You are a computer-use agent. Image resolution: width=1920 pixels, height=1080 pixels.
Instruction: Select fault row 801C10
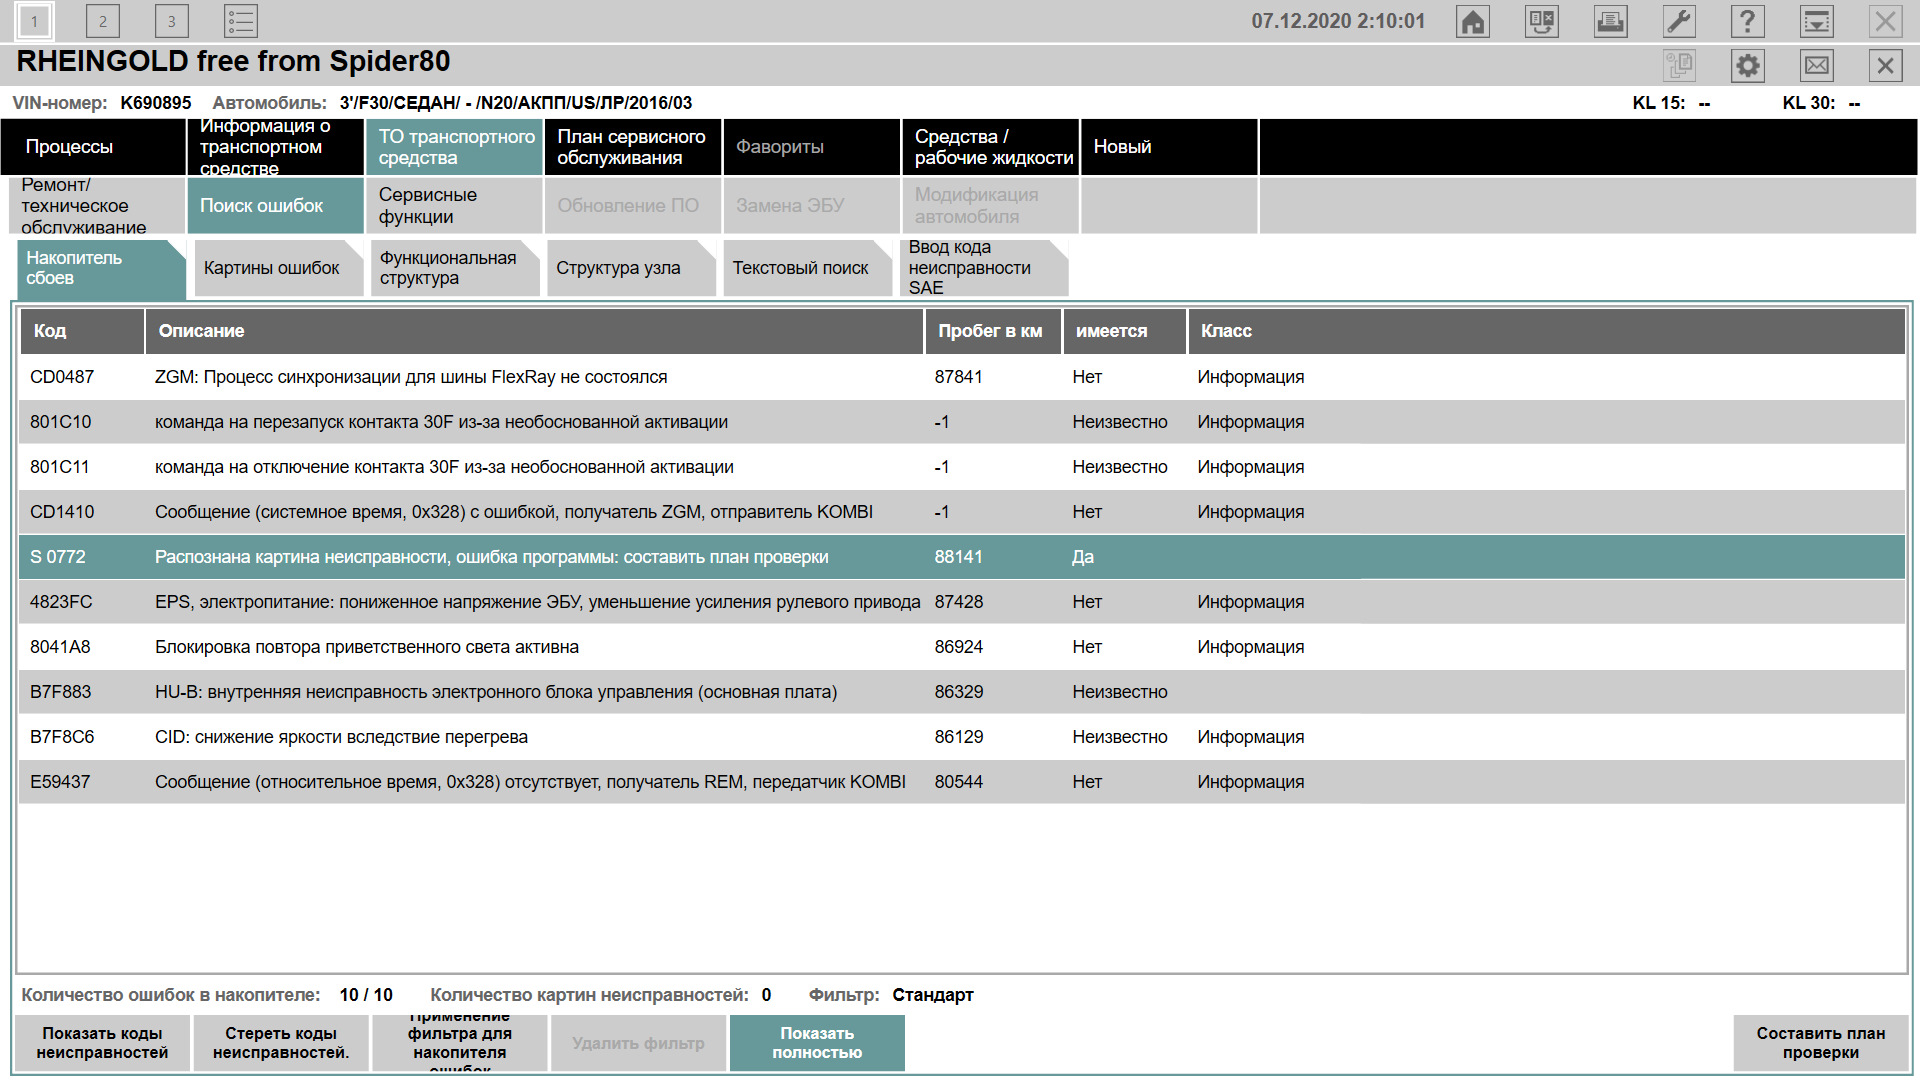(x=962, y=422)
